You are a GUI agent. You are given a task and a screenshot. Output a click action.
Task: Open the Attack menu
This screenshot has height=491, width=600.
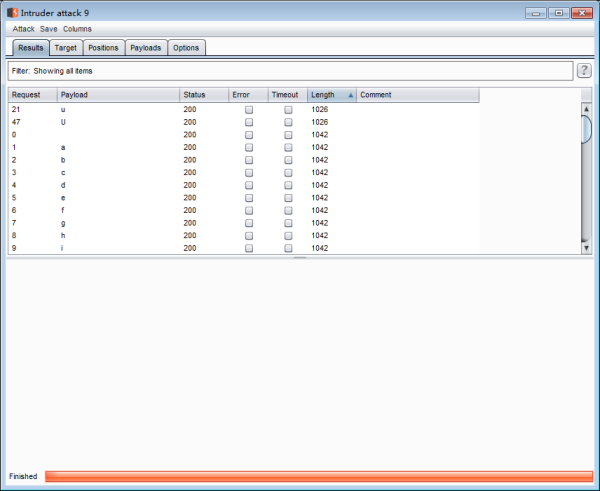click(x=23, y=29)
